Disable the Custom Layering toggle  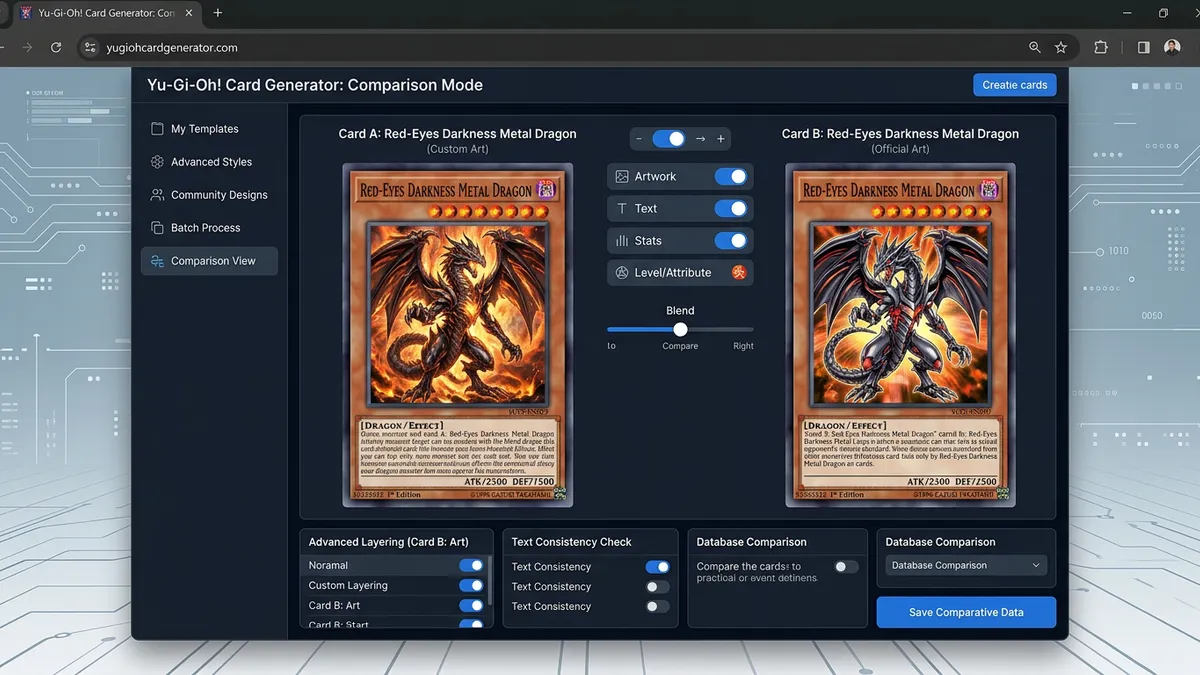click(x=470, y=585)
